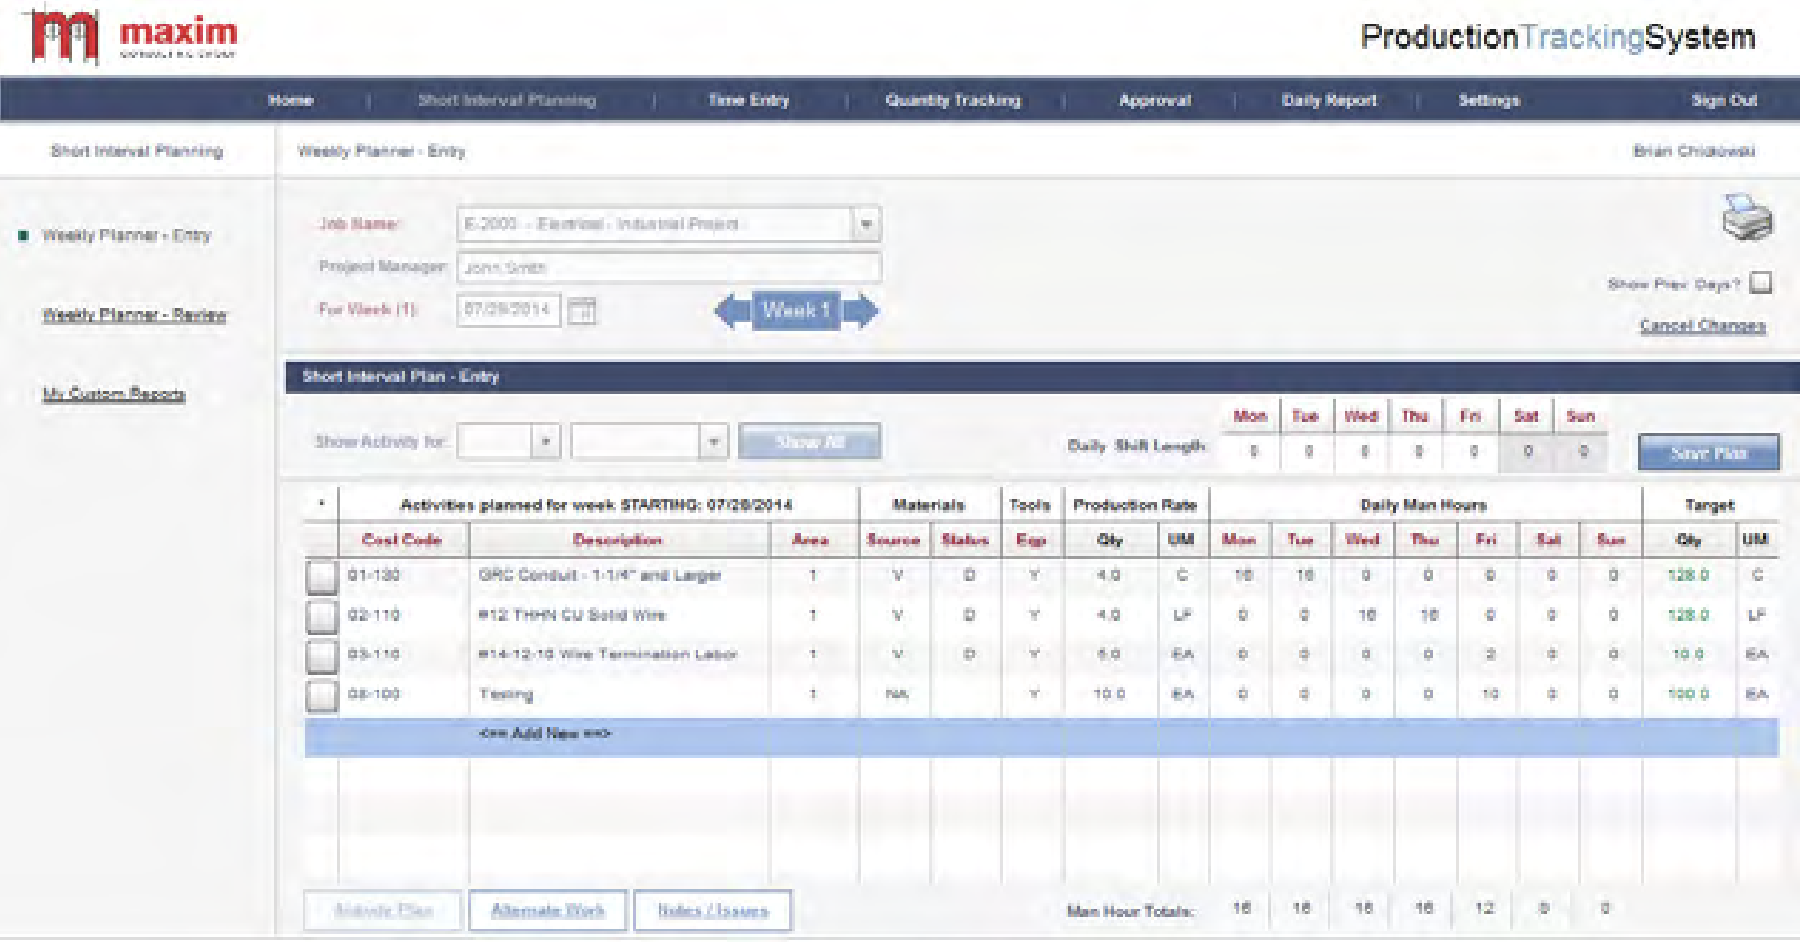Image resolution: width=1800 pixels, height=942 pixels.
Task: Open the Quantity Tracking menu
Action: coord(953,100)
